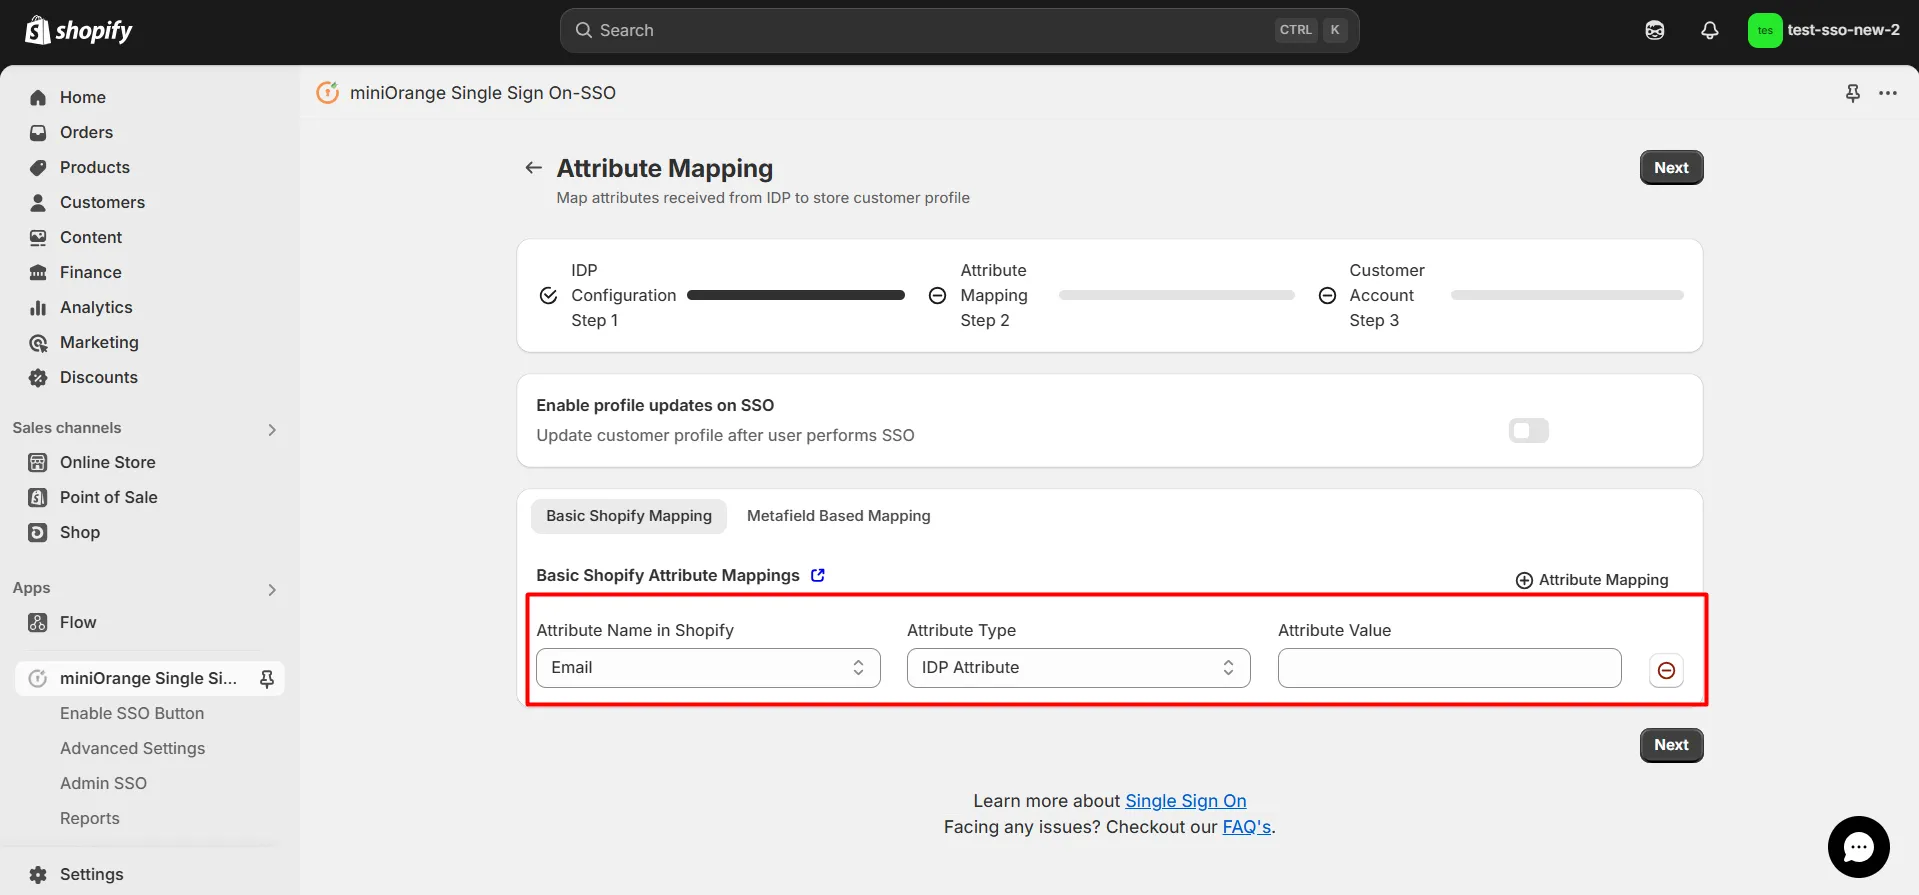Click the Discounts badge icon
The height and width of the screenshot is (895, 1919).
coord(38,377)
